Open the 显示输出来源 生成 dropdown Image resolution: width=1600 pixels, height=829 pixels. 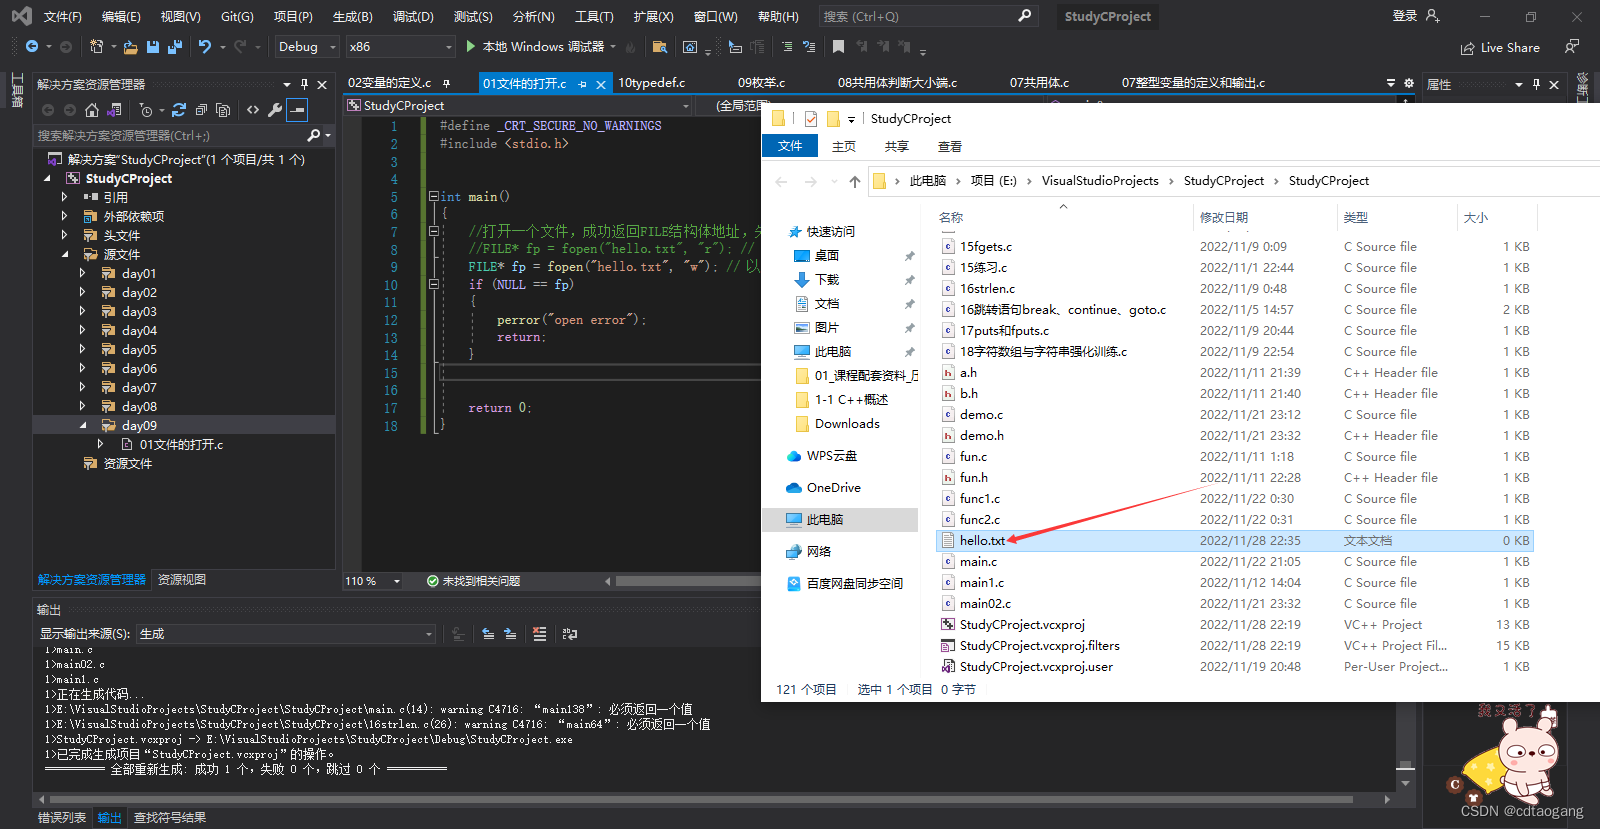point(286,634)
